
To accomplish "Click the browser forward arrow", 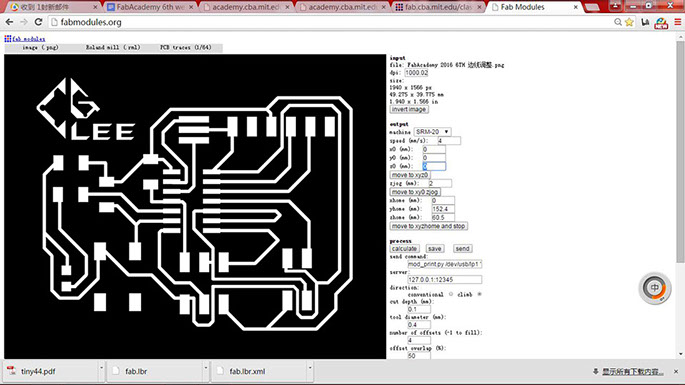I will tap(24, 22).
